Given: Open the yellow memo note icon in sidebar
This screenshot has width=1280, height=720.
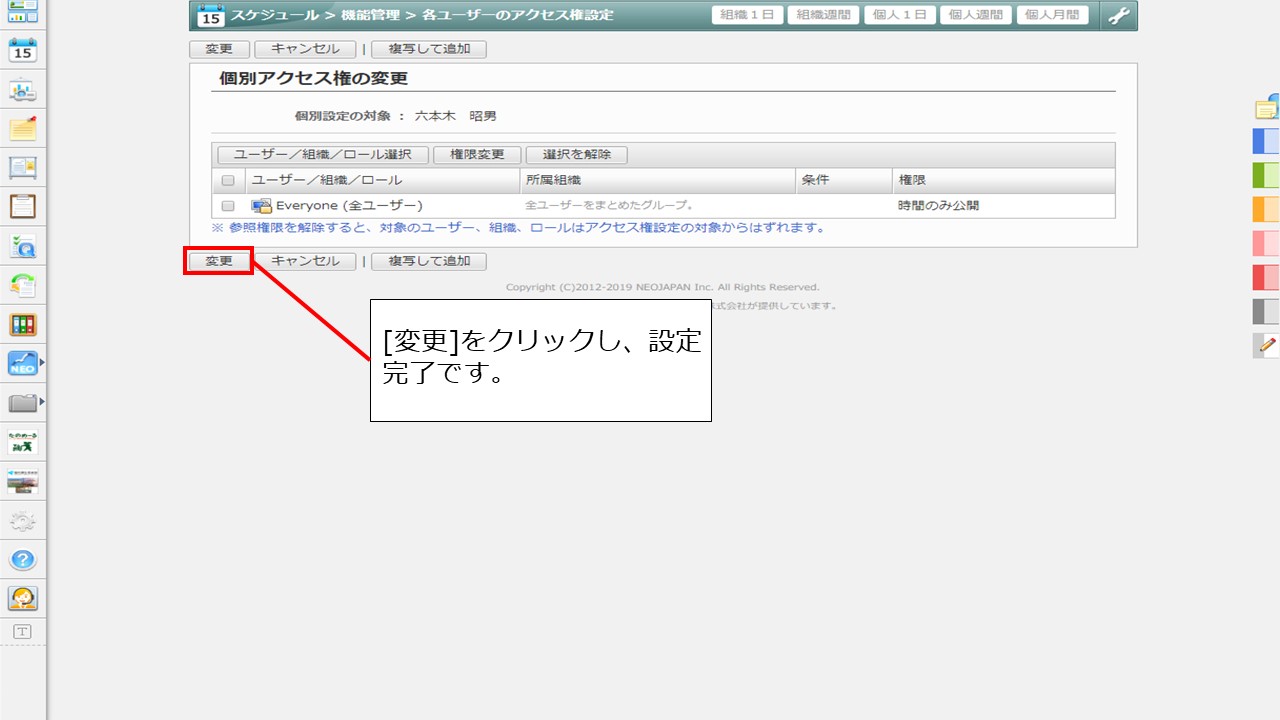Looking at the screenshot, I should pyautogui.click(x=22, y=129).
